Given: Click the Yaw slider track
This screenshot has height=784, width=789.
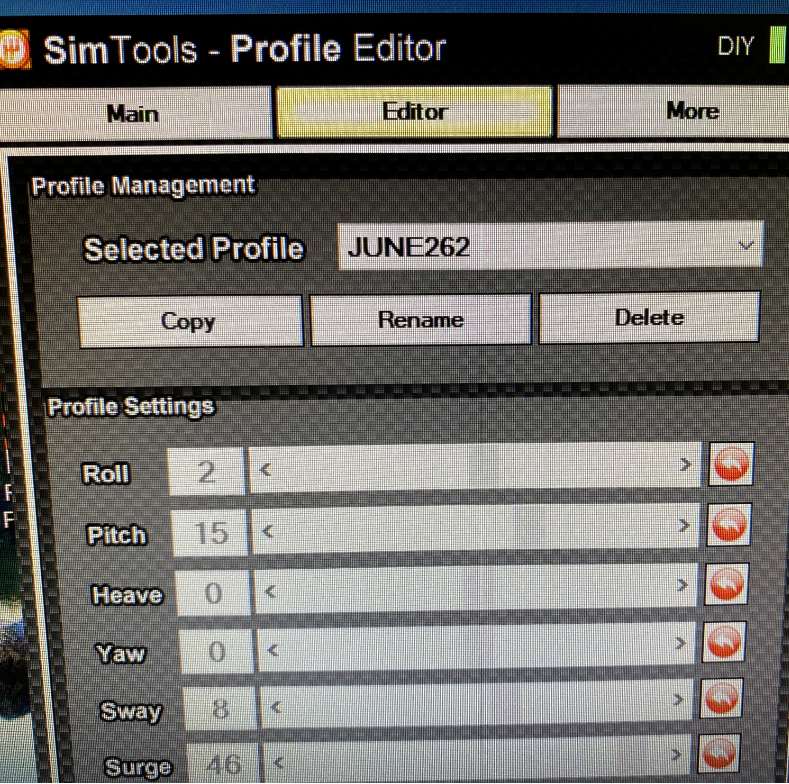Looking at the screenshot, I should (476, 647).
